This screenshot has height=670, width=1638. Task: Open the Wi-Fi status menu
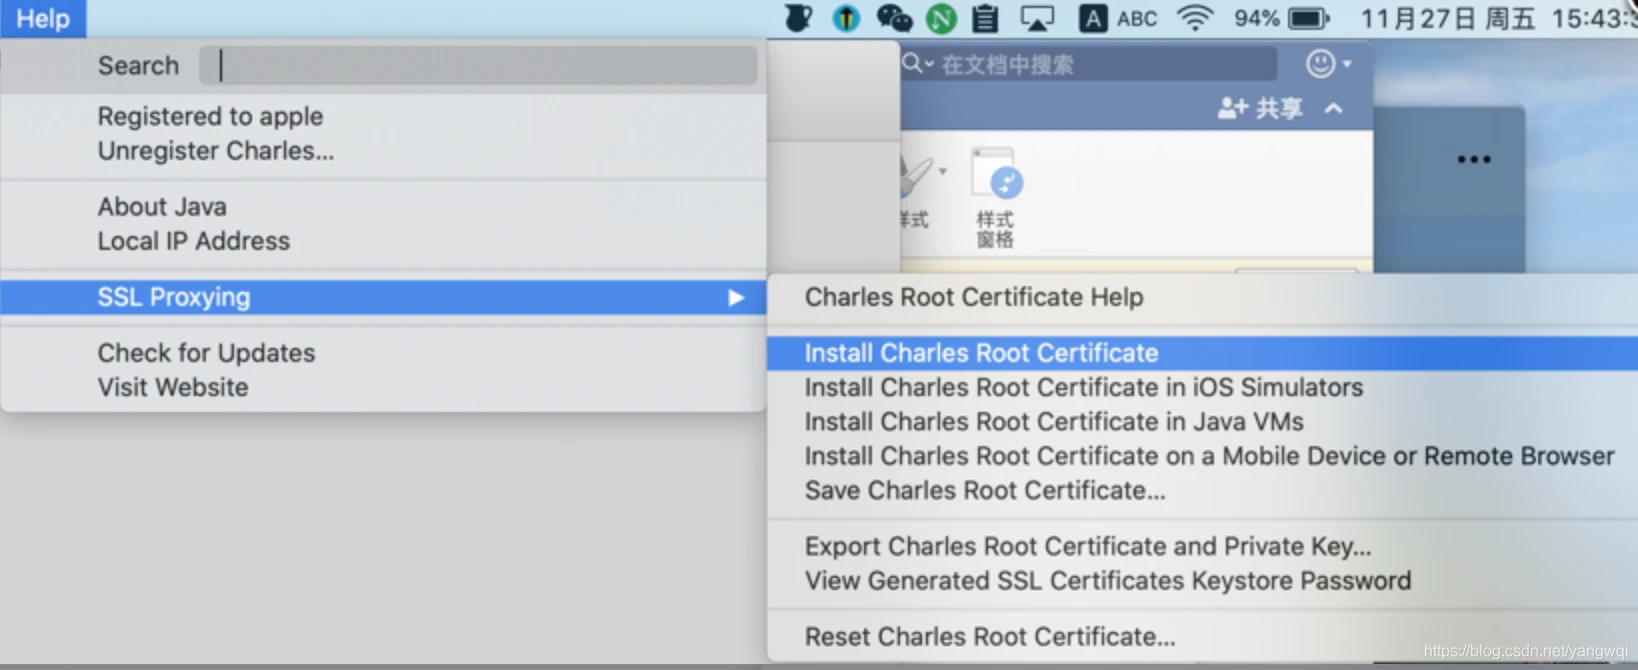pos(1195,18)
